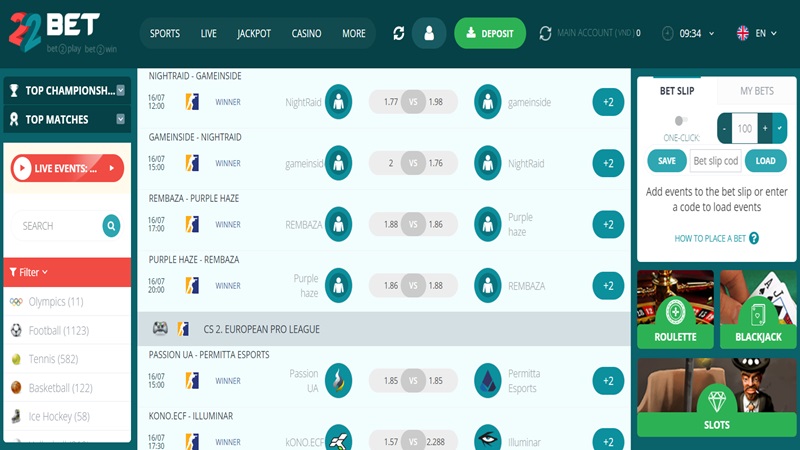Expand +2 markets for NightRaid - Gameinside 12:00

point(608,102)
